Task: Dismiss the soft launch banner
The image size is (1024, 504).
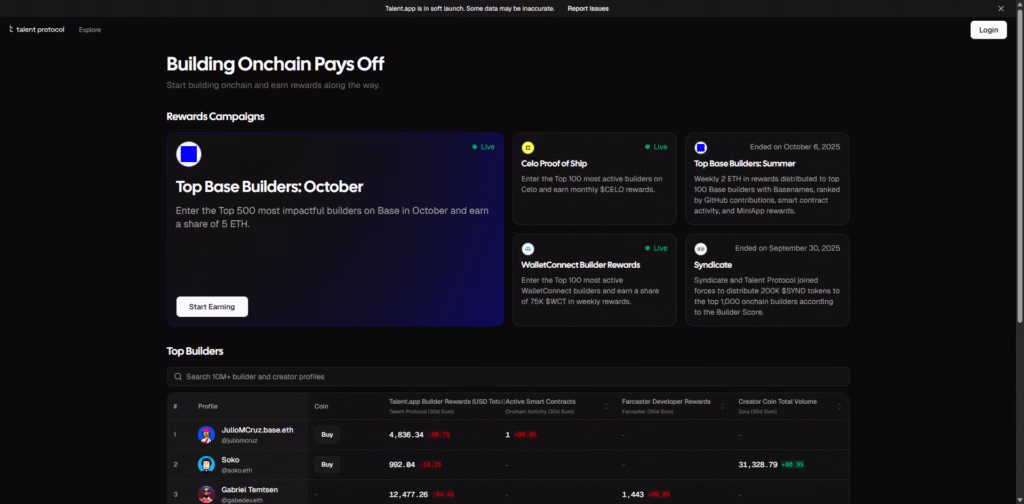Action: pos(1002,8)
